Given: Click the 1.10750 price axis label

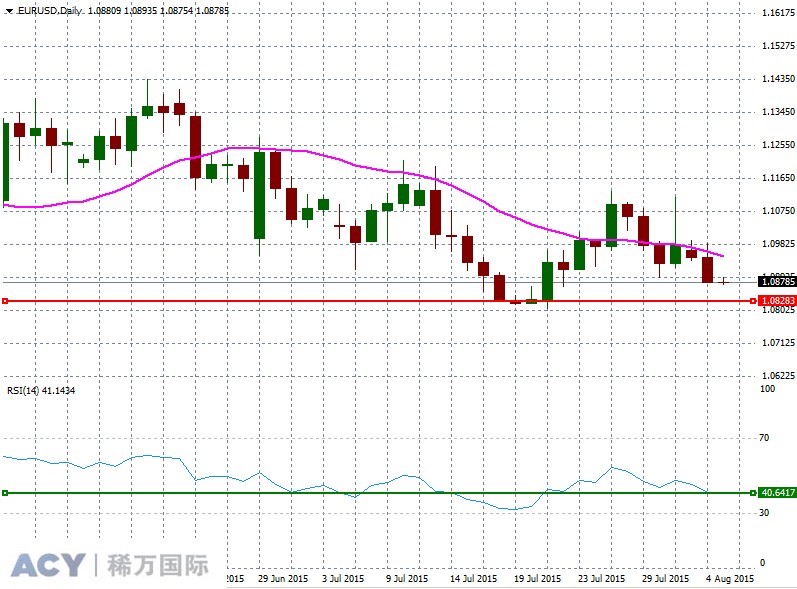Looking at the screenshot, I should [x=778, y=211].
